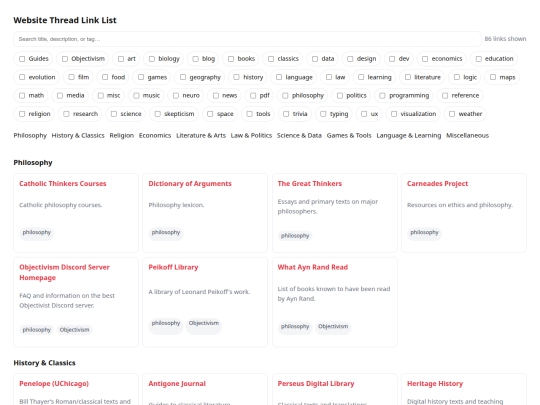The image size is (540, 405).
Task: Jump to the Philosophy section link
Action: point(30,135)
